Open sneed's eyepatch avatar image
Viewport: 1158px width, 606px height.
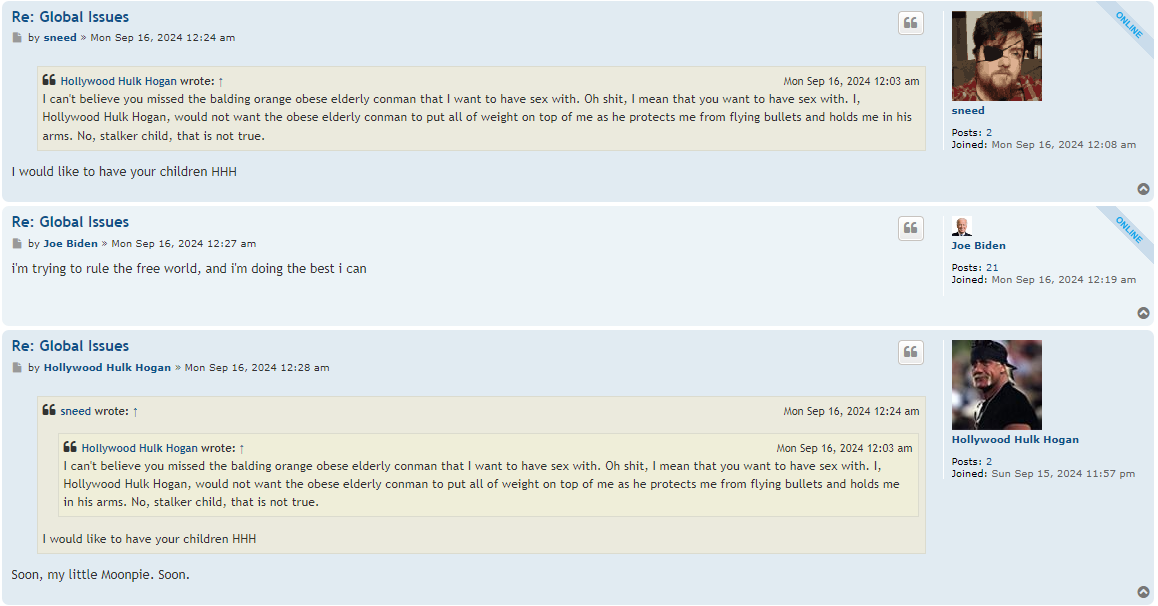coord(996,56)
